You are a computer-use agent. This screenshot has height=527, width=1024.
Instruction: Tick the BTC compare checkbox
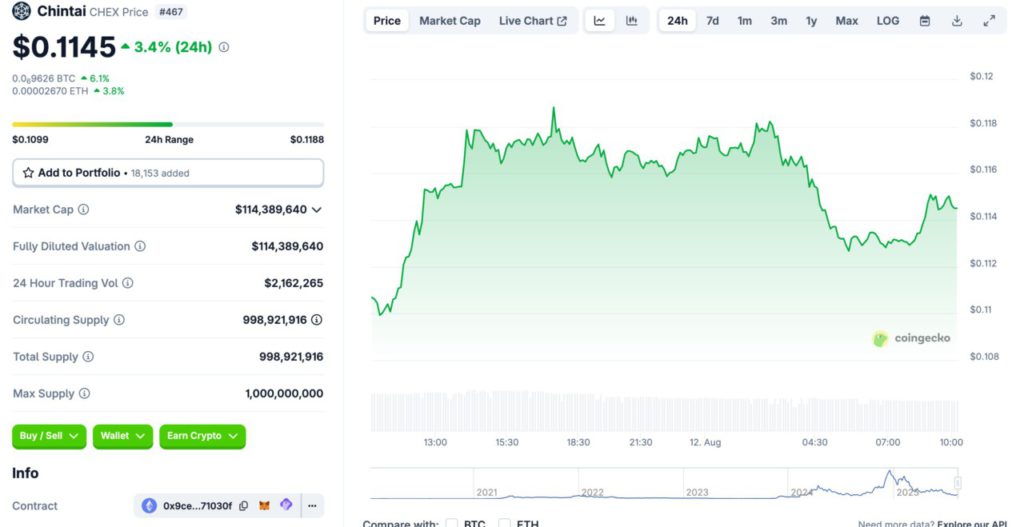[x=452, y=523]
